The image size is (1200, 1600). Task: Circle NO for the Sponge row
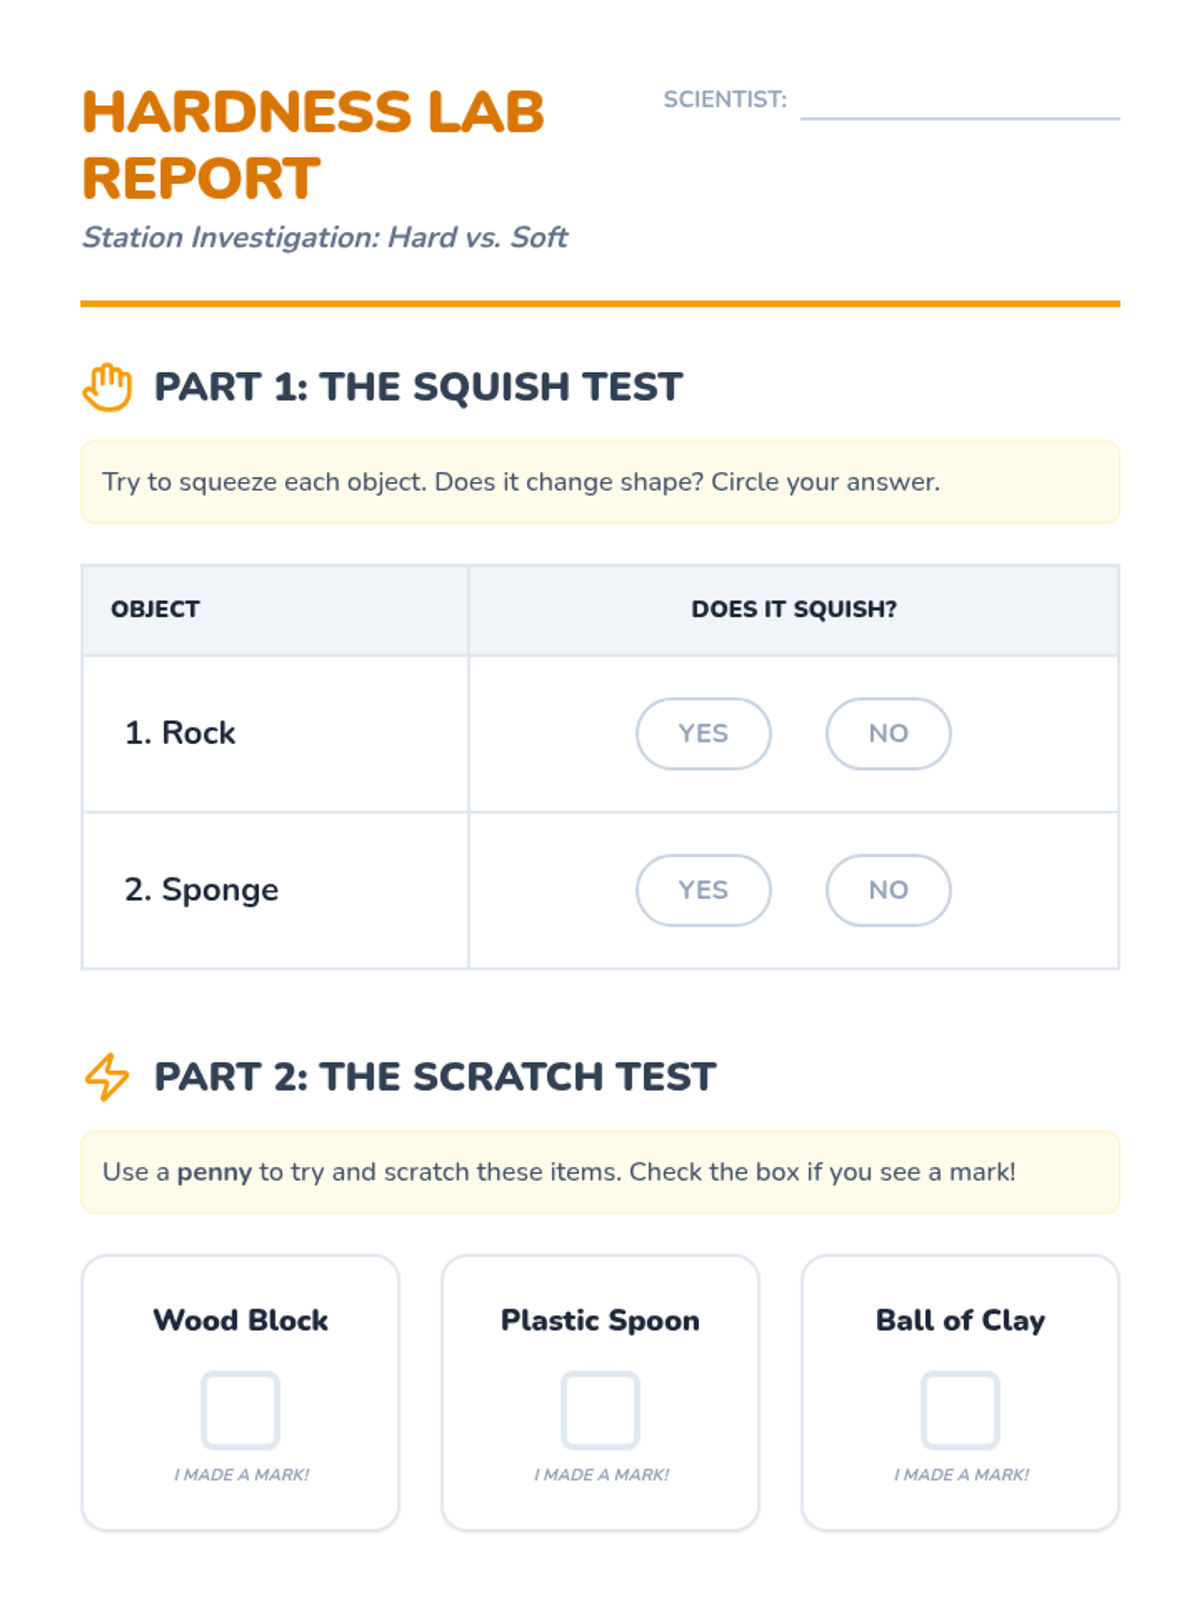point(888,890)
